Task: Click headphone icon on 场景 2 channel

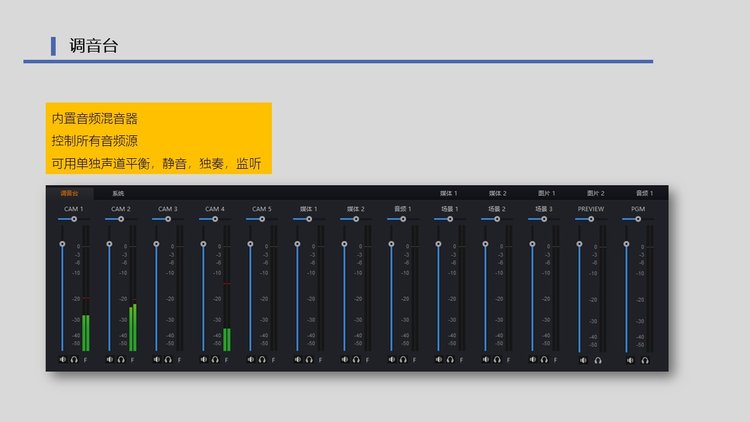Action: [x=497, y=359]
